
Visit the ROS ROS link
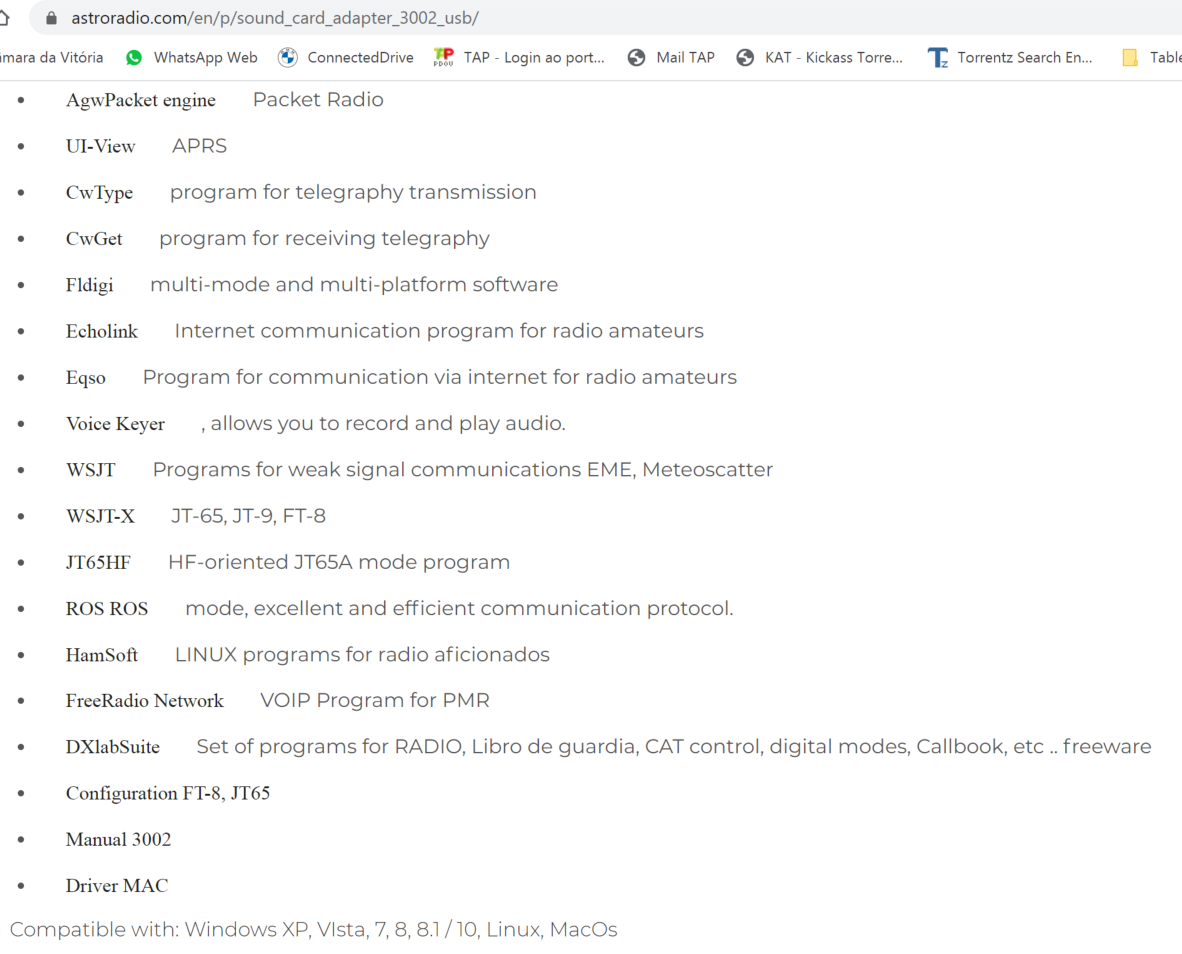tap(107, 609)
